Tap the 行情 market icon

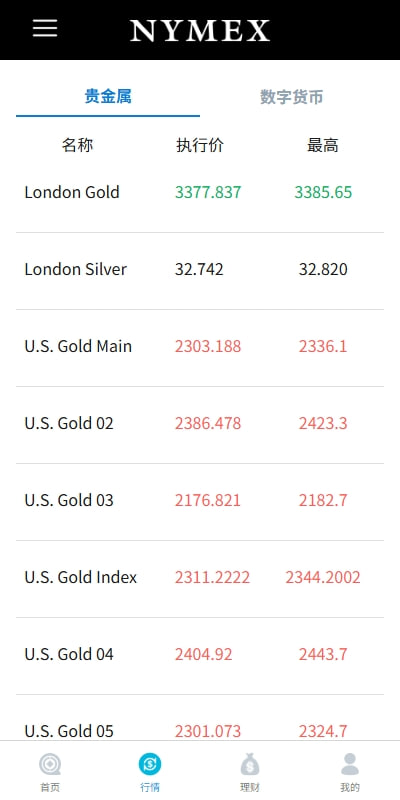pyautogui.click(x=150, y=764)
